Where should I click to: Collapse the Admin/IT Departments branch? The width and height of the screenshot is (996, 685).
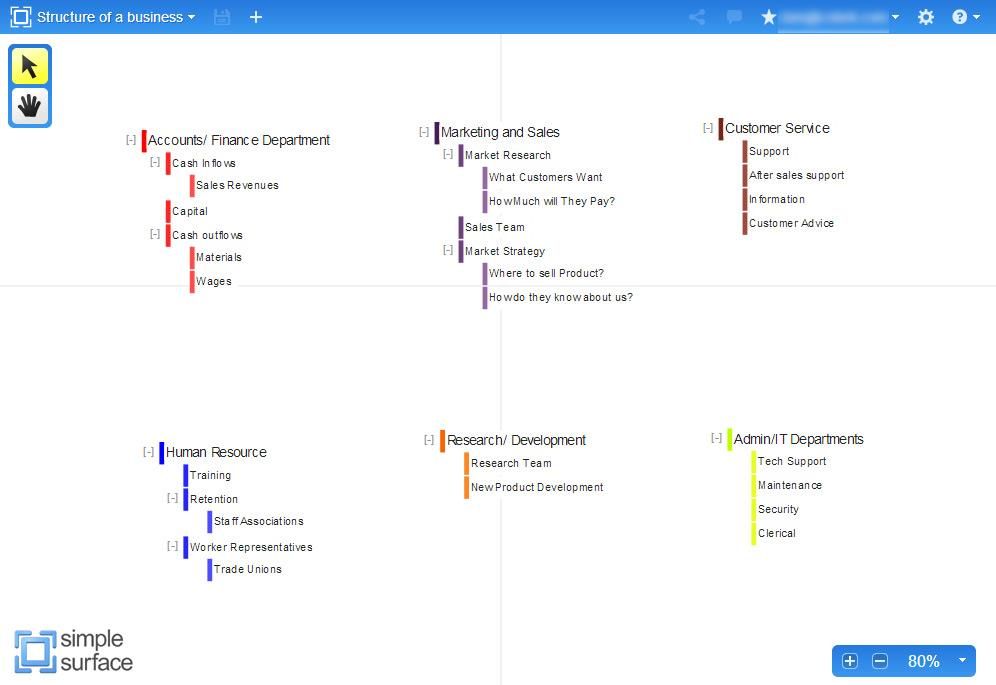tap(716, 437)
